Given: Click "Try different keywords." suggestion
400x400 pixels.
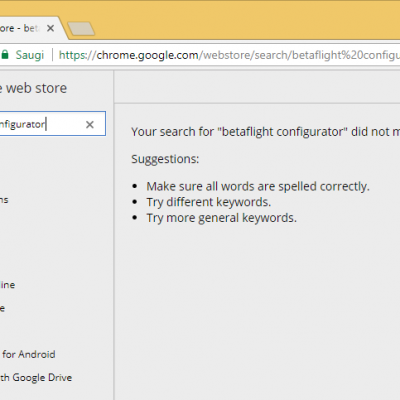Looking at the screenshot, I should tap(209, 202).
